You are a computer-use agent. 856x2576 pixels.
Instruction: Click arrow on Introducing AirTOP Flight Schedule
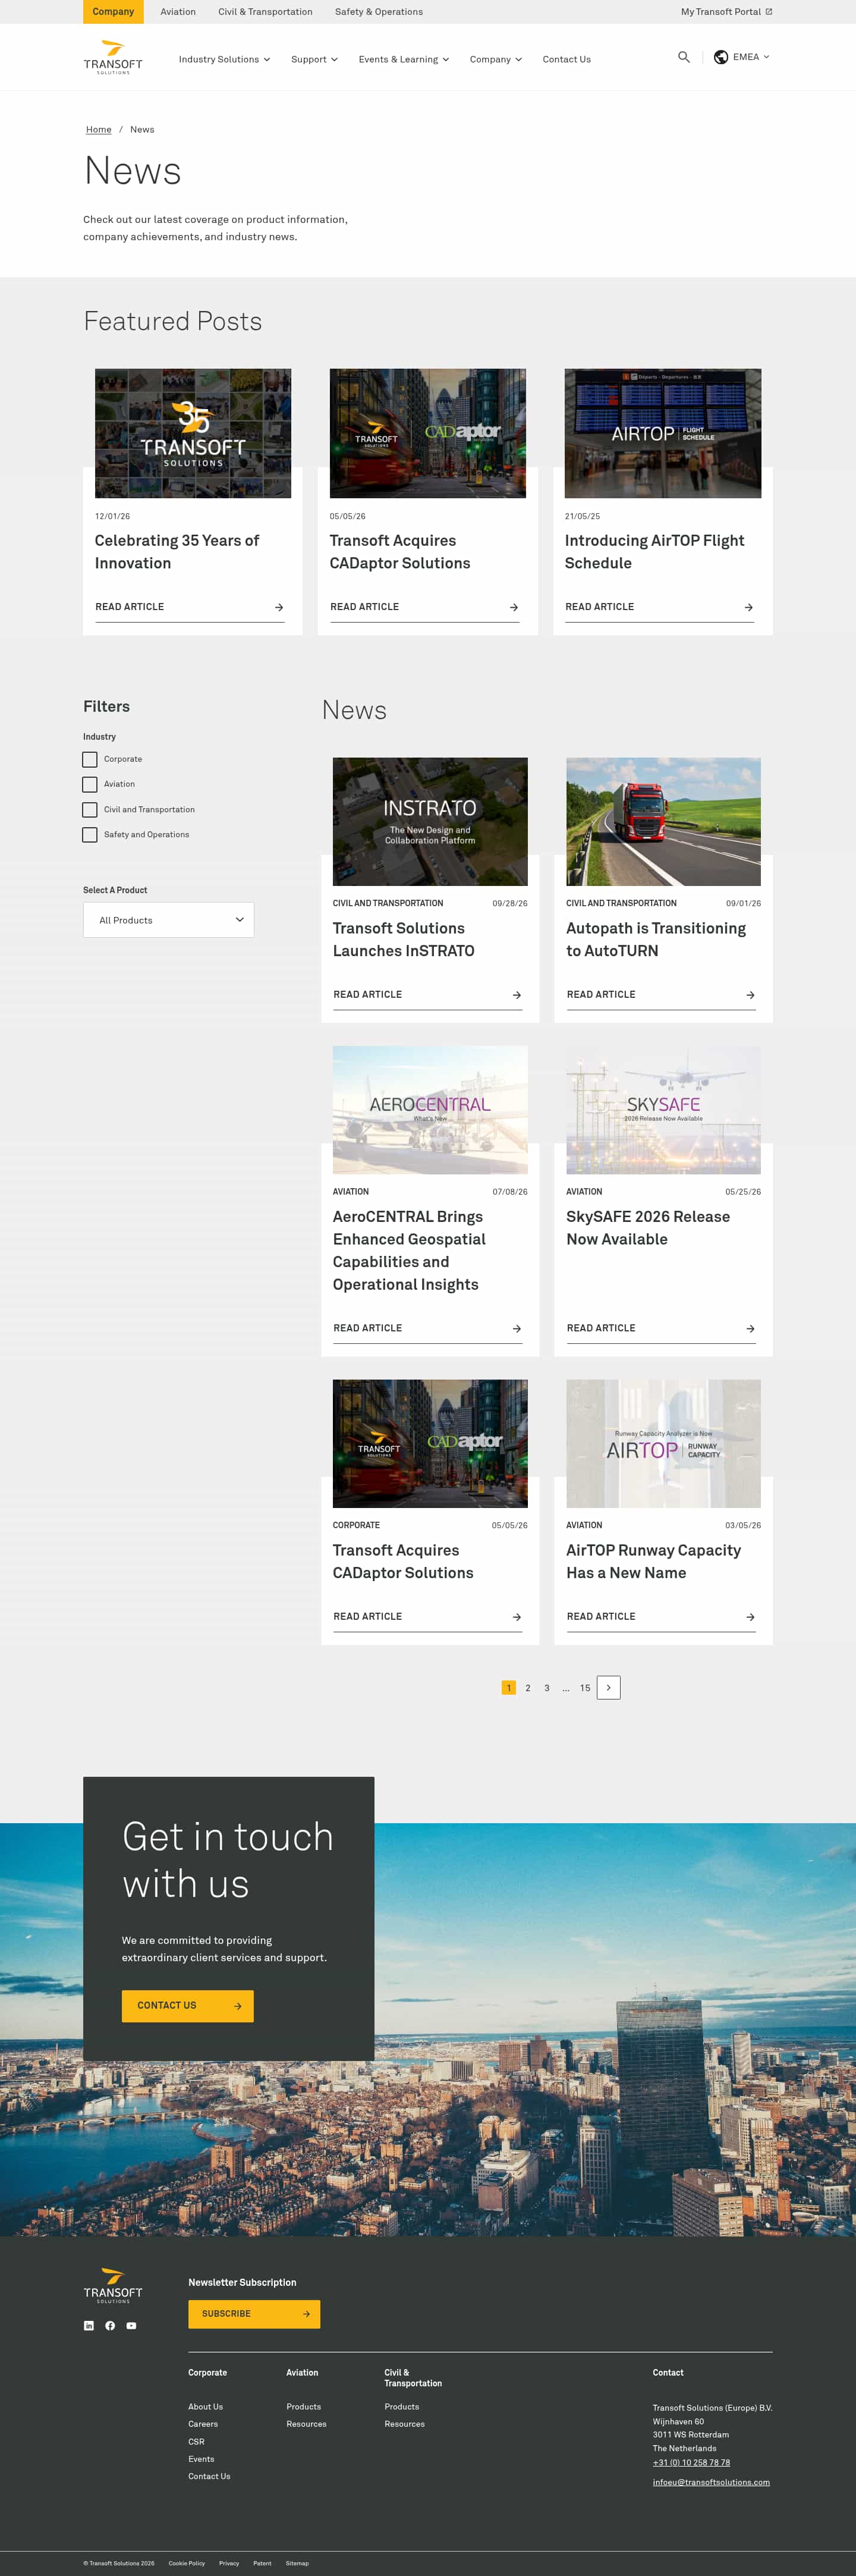pyautogui.click(x=748, y=607)
